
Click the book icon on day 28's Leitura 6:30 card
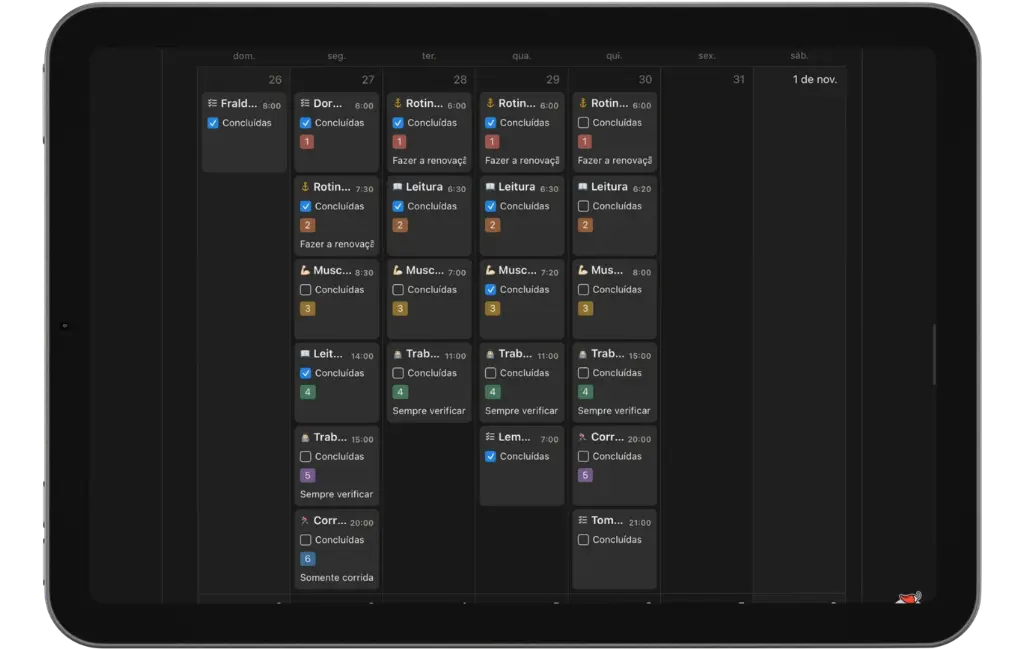[398, 187]
